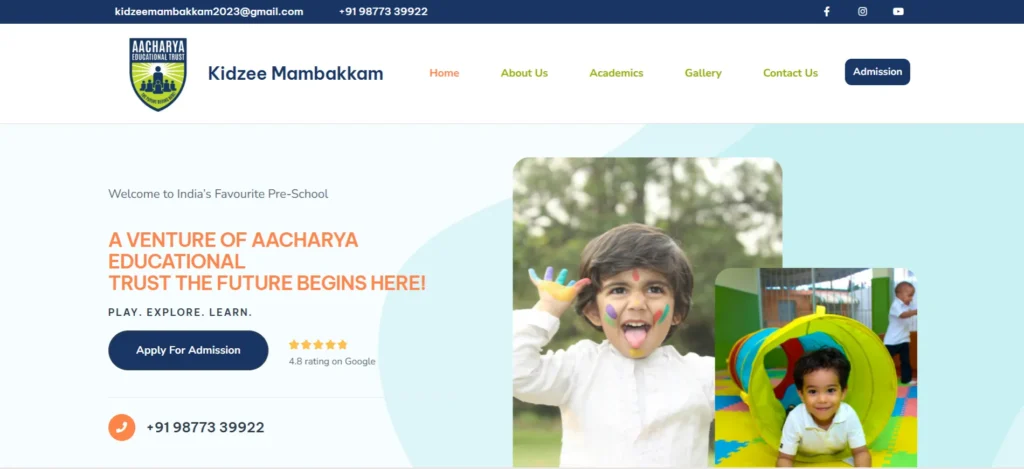
Task: Open the About Us menu item
Action: coord(524,73)
